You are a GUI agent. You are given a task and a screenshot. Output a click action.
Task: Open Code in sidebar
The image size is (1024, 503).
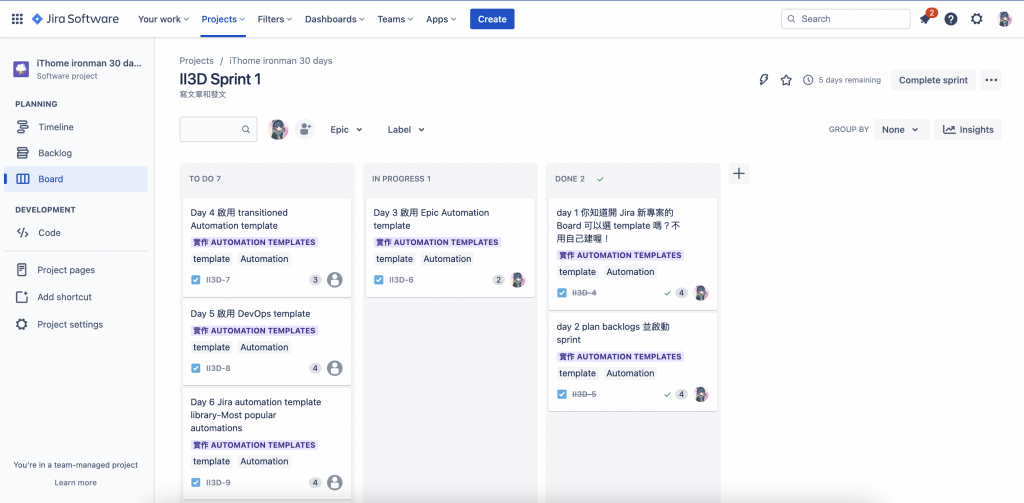pos(76,233)
